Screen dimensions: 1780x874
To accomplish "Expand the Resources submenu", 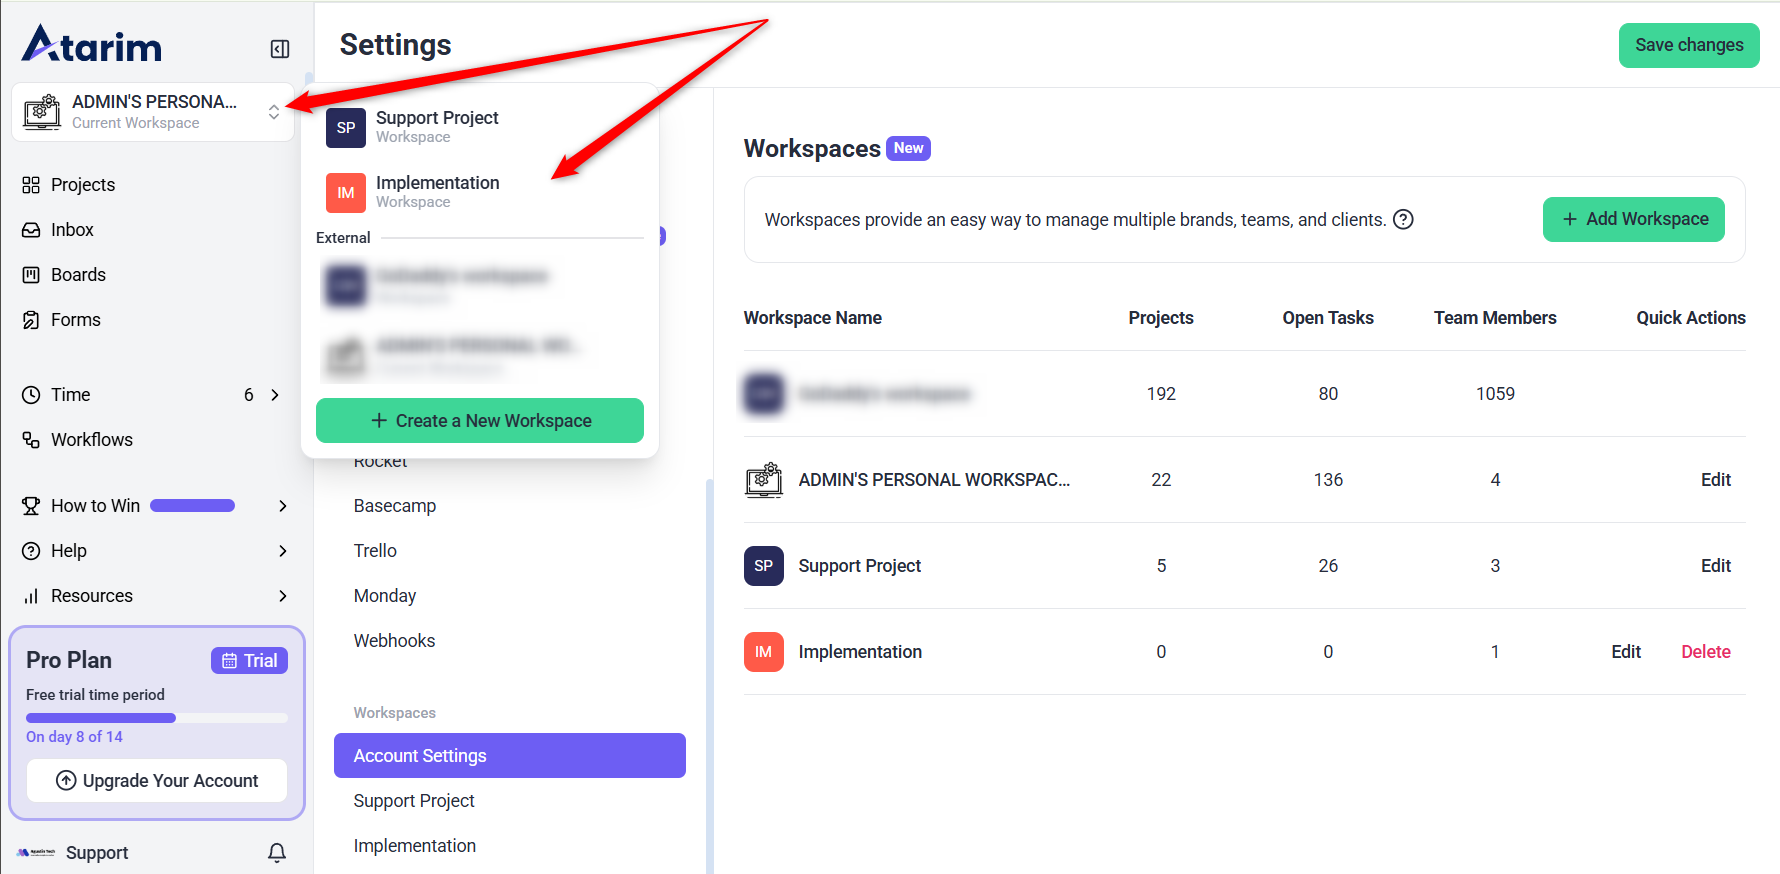I will (282, 596).
